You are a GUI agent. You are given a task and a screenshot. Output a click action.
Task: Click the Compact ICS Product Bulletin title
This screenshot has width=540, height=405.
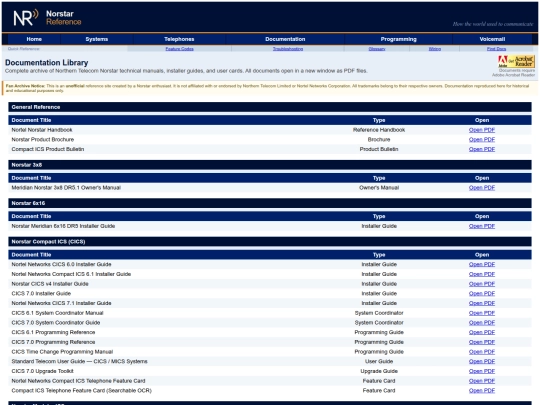click(48, 149)
